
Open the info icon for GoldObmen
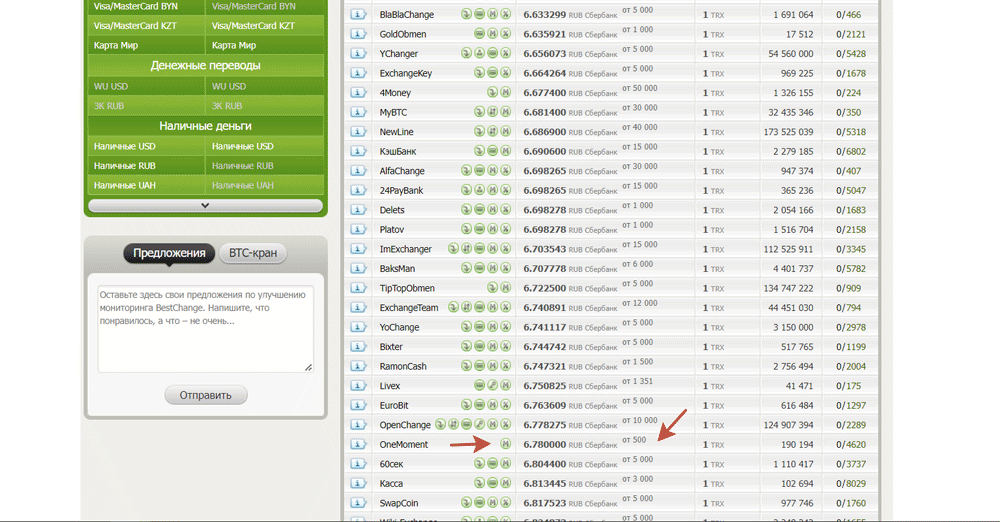358,34
